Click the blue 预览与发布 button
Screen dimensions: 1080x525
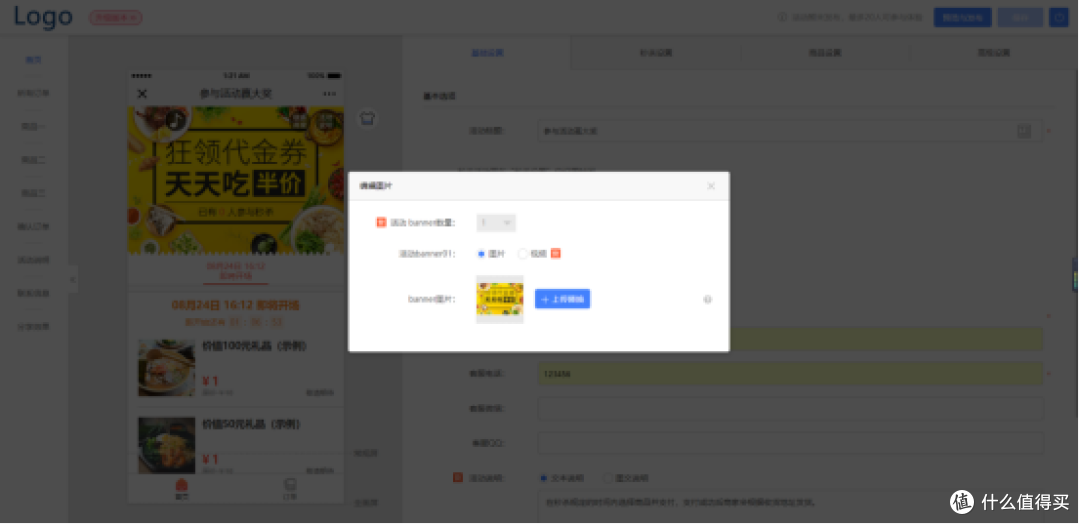(962, 17)
